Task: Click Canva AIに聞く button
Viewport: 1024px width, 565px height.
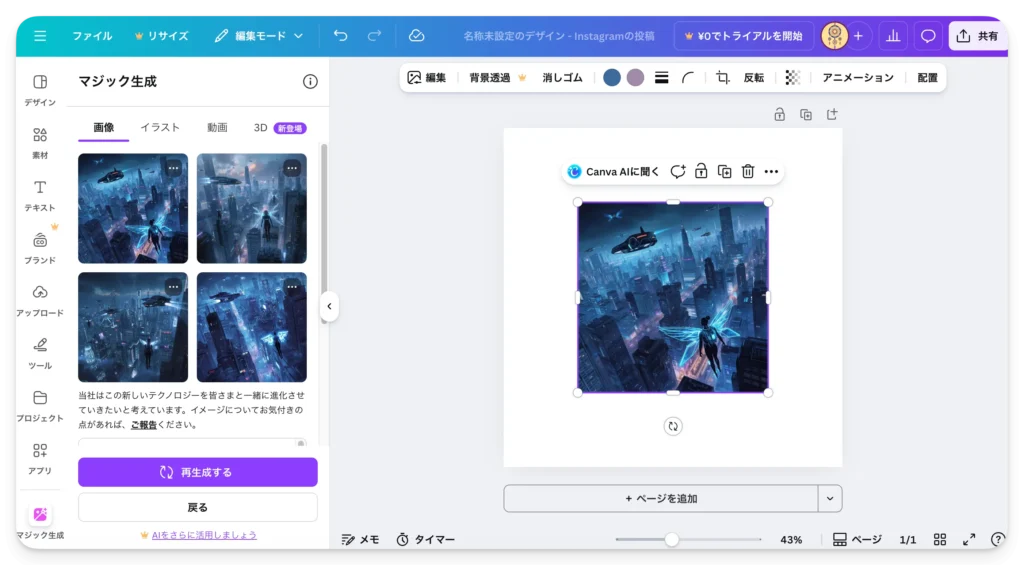Action: 614,172
